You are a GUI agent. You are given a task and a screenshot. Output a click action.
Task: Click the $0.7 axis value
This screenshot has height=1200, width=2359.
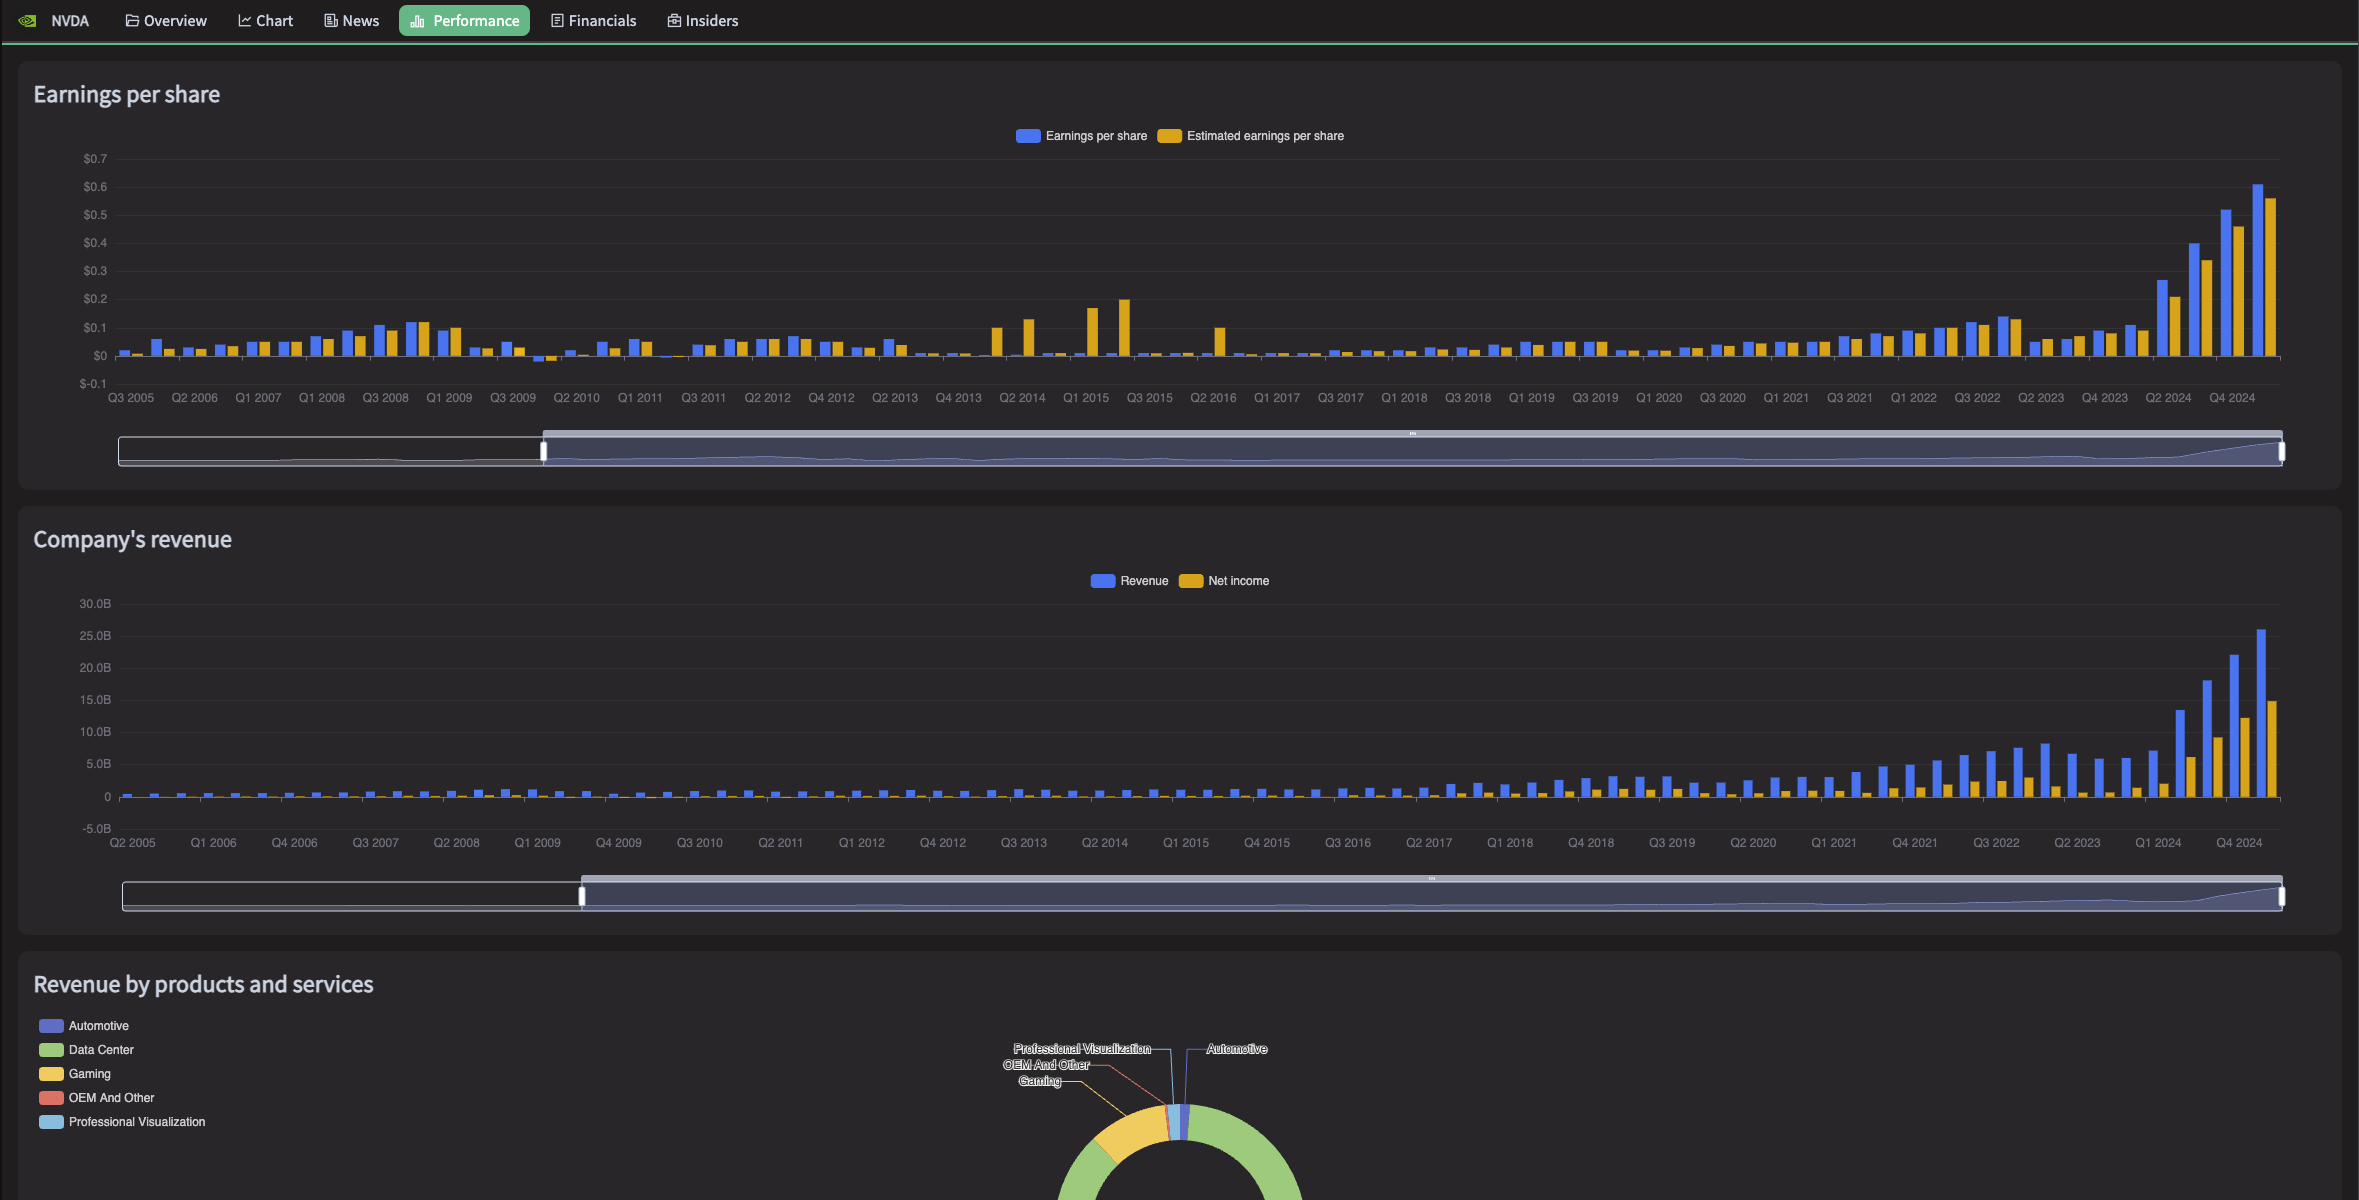pos(95,159)
